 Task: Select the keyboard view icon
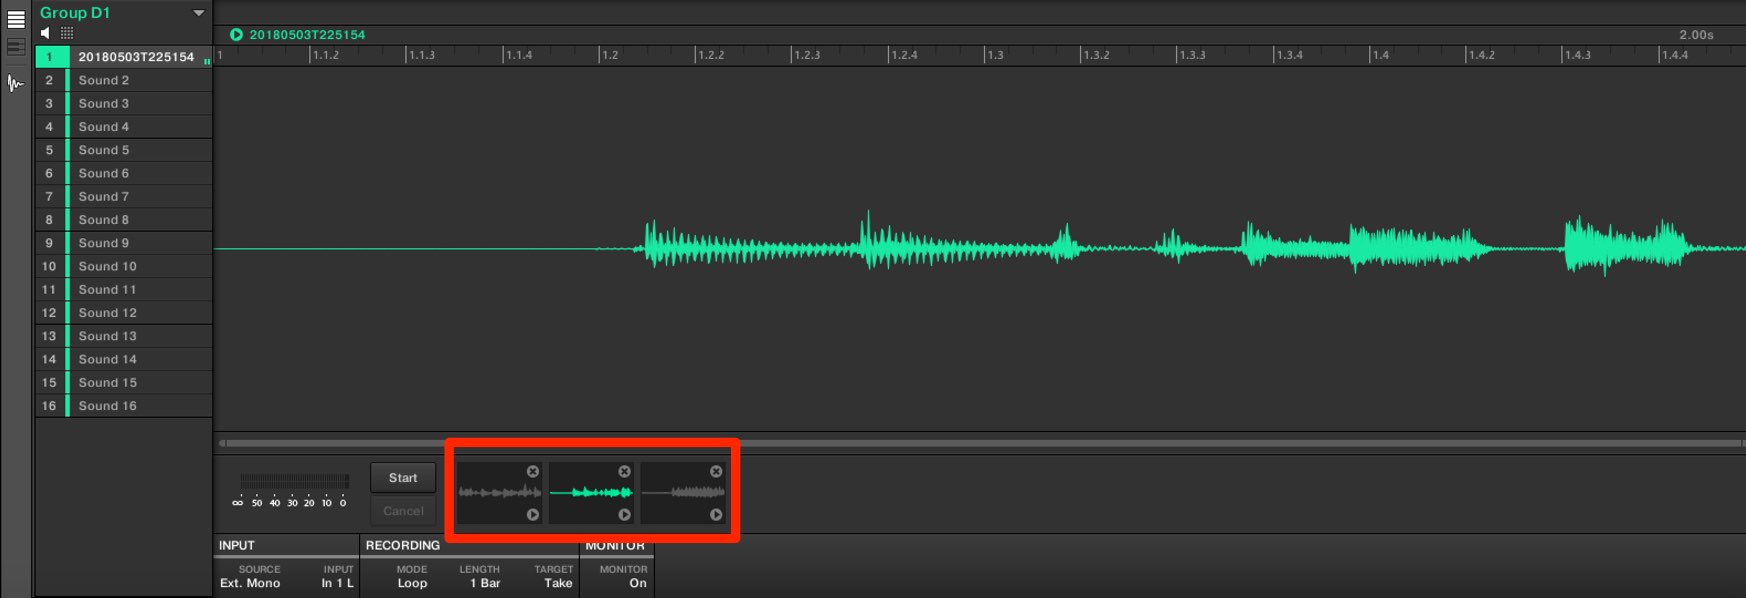[15, 47]
